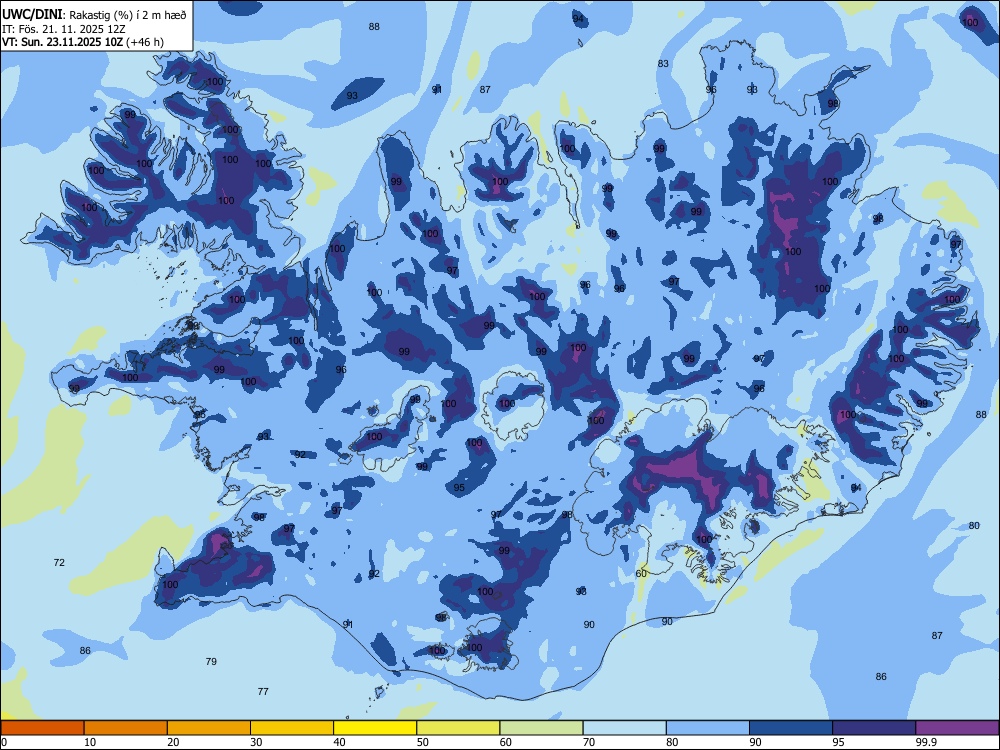Image resolution: width=1000 pixels, height=750 pixels.
Task: Select the humidity value '79' on map
Action: (211, 661)
